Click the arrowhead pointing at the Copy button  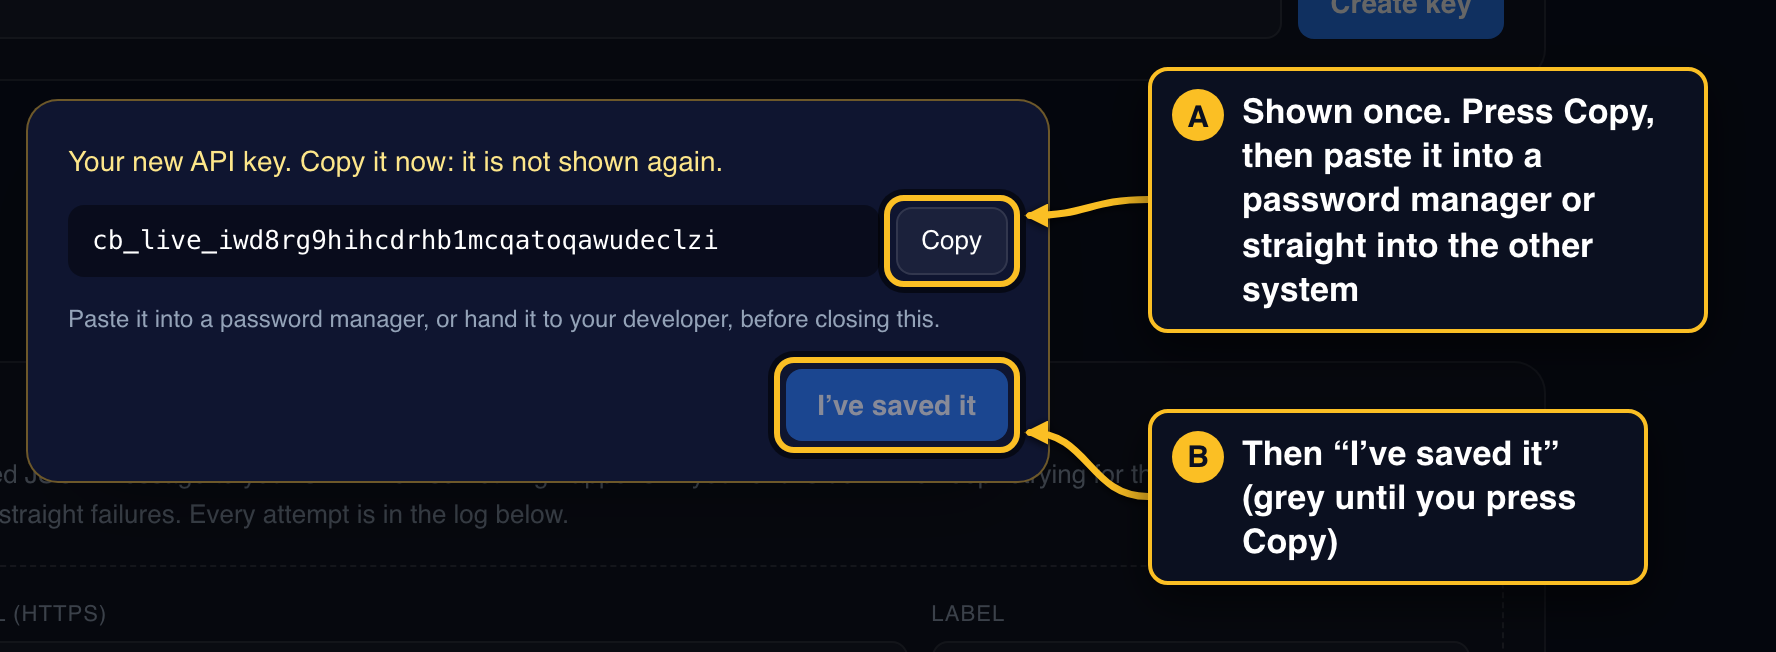[1038, 215]
